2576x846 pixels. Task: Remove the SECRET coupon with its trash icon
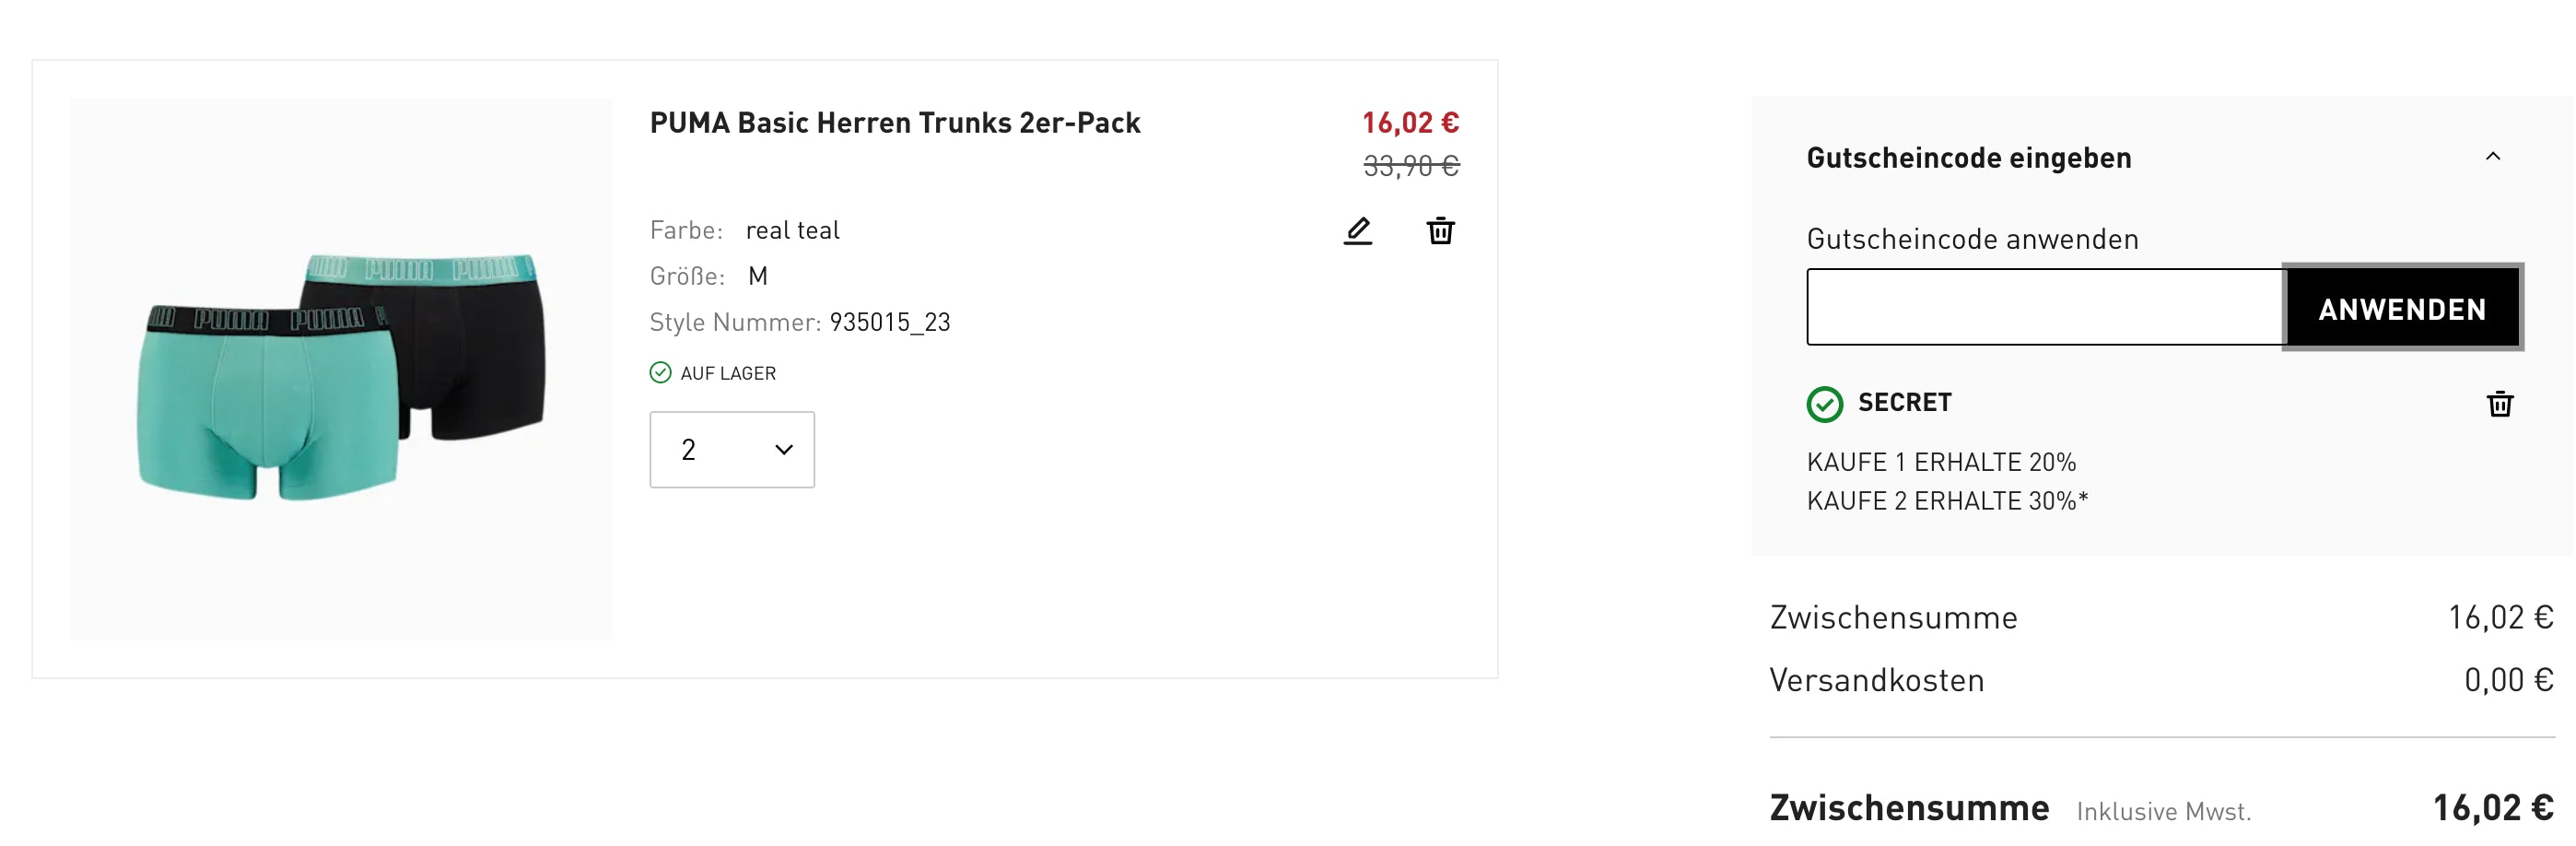[2499, 404]
